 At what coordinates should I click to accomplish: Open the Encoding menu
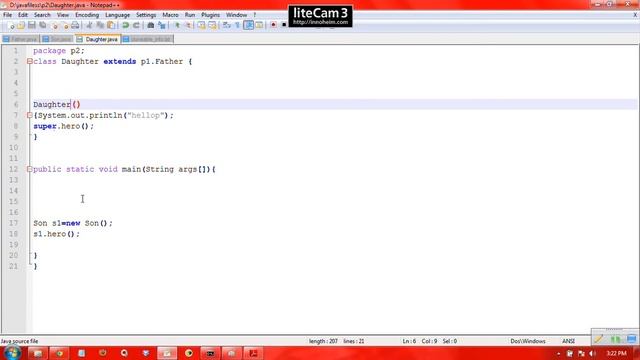pos(87,15)
